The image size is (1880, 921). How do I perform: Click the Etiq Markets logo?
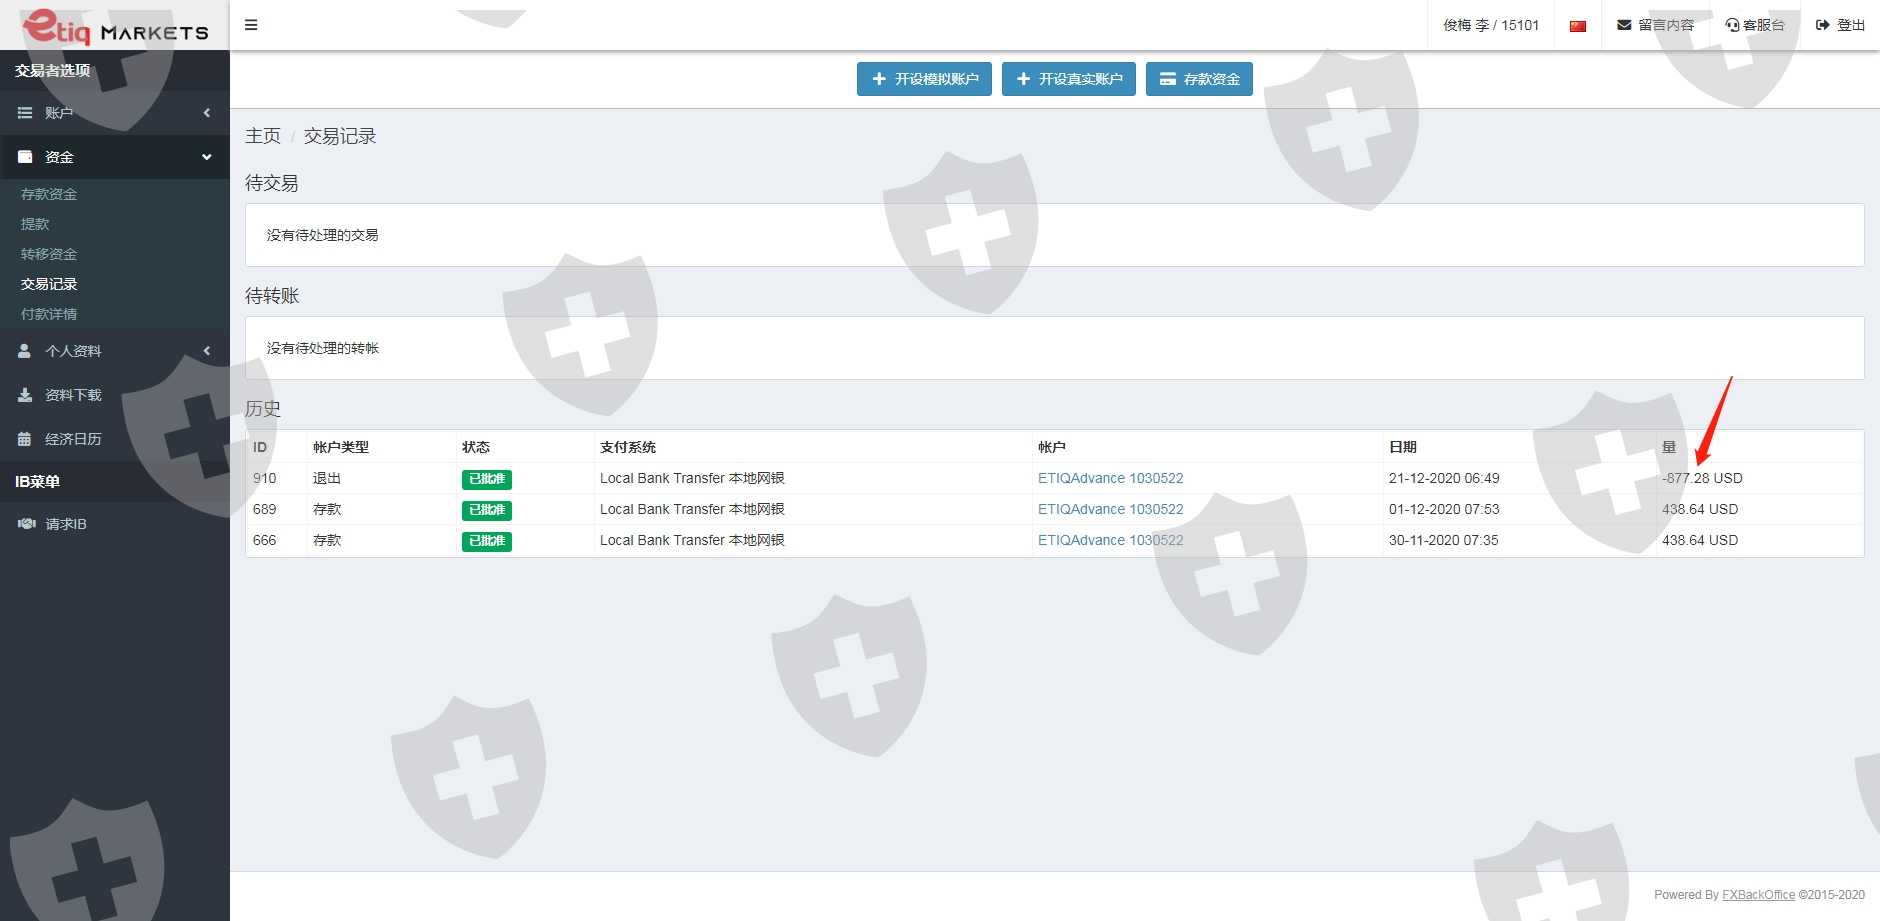point(115,27)
